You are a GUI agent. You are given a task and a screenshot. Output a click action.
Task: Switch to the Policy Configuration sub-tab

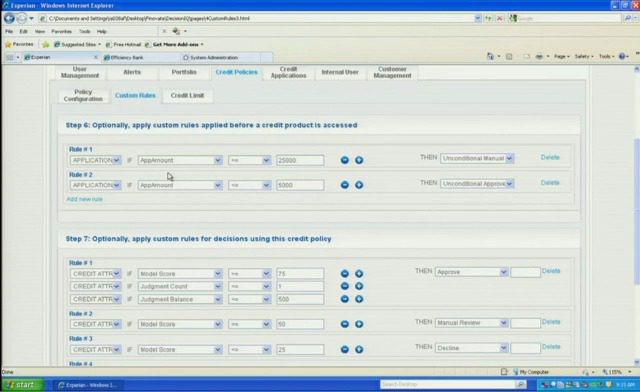click(x=83, y=96)
